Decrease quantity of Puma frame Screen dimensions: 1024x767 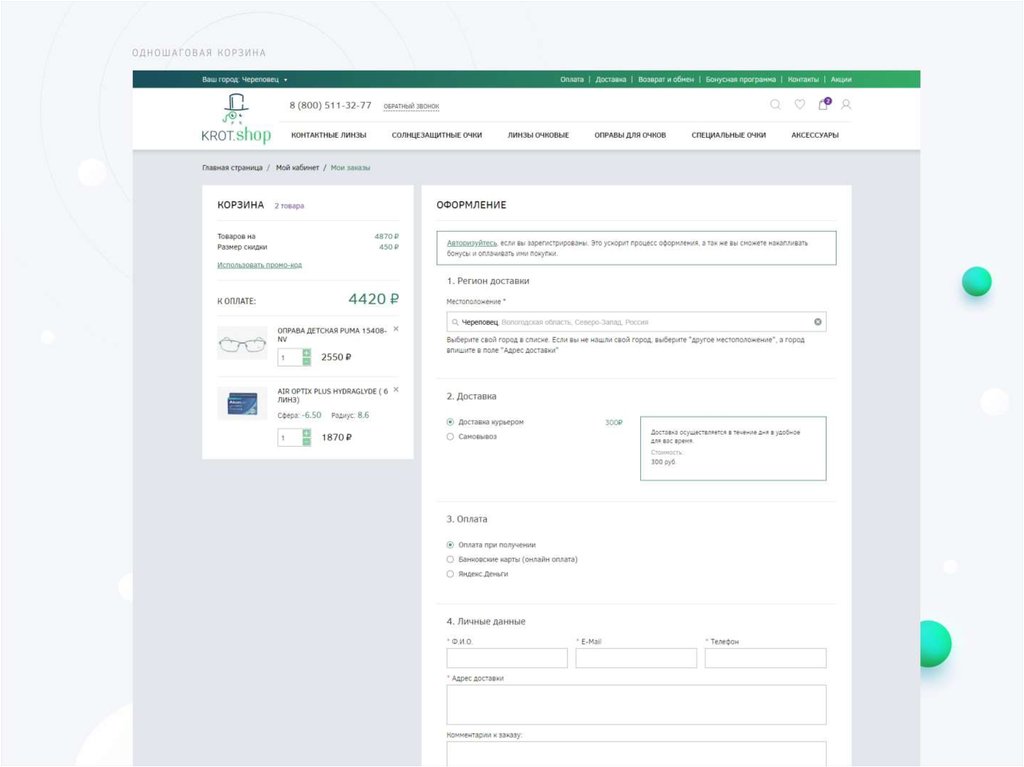306,361
